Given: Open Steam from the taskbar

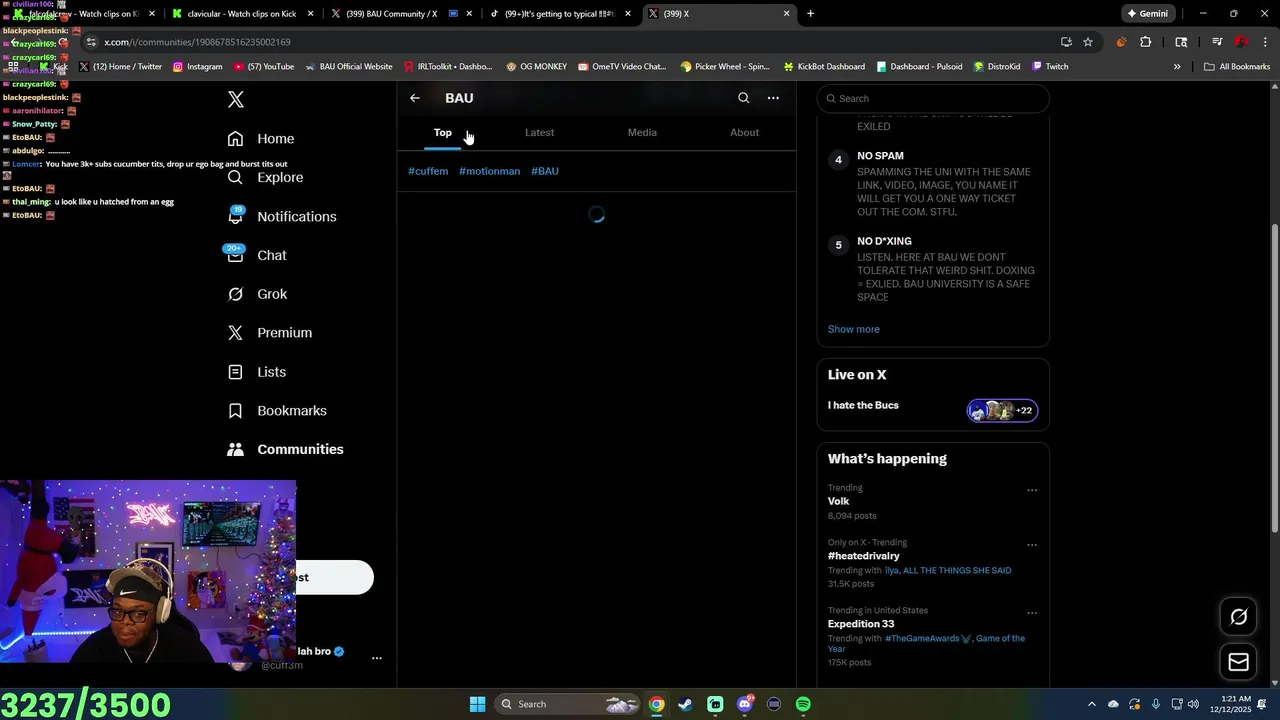Looking at the screenshot, I should tap(685, 704).
